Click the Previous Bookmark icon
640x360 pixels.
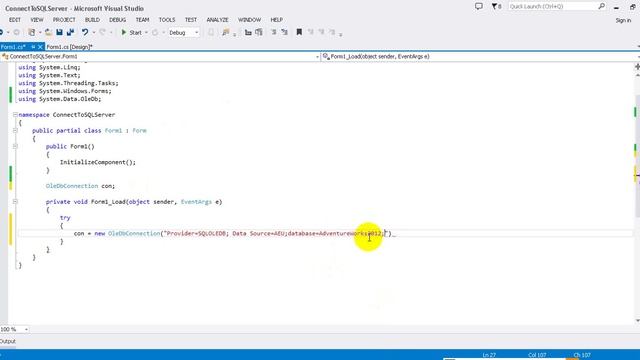(x=310, y=32)
